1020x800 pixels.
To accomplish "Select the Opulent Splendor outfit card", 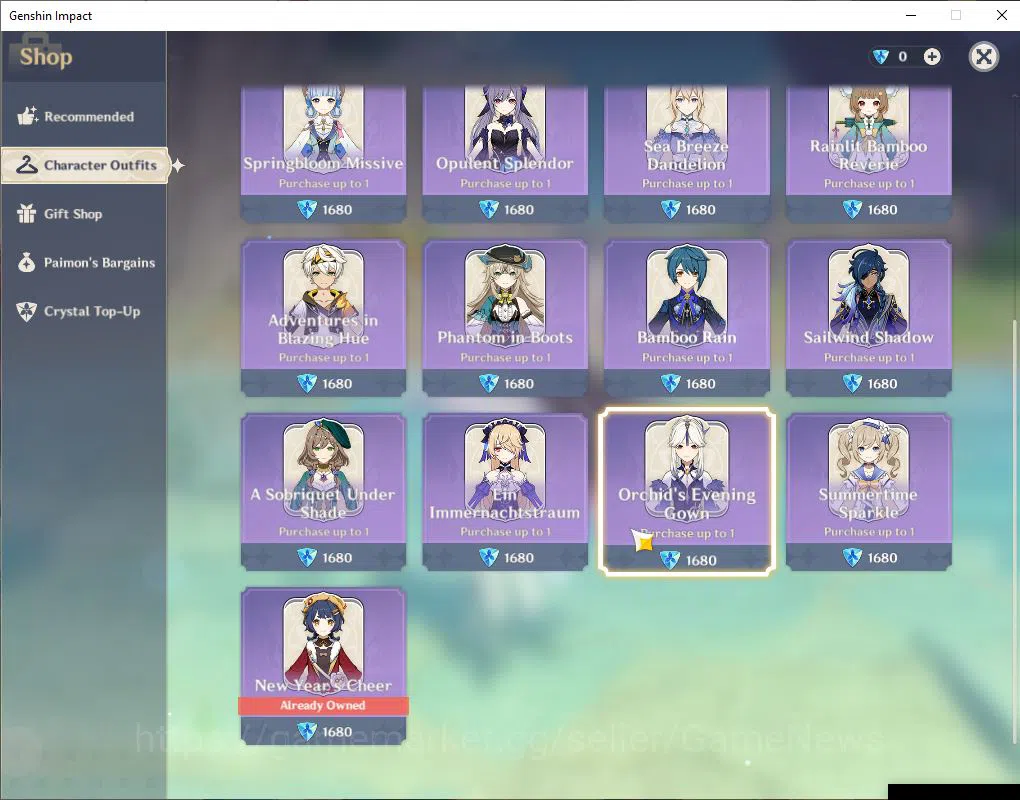I will point(505,153).
